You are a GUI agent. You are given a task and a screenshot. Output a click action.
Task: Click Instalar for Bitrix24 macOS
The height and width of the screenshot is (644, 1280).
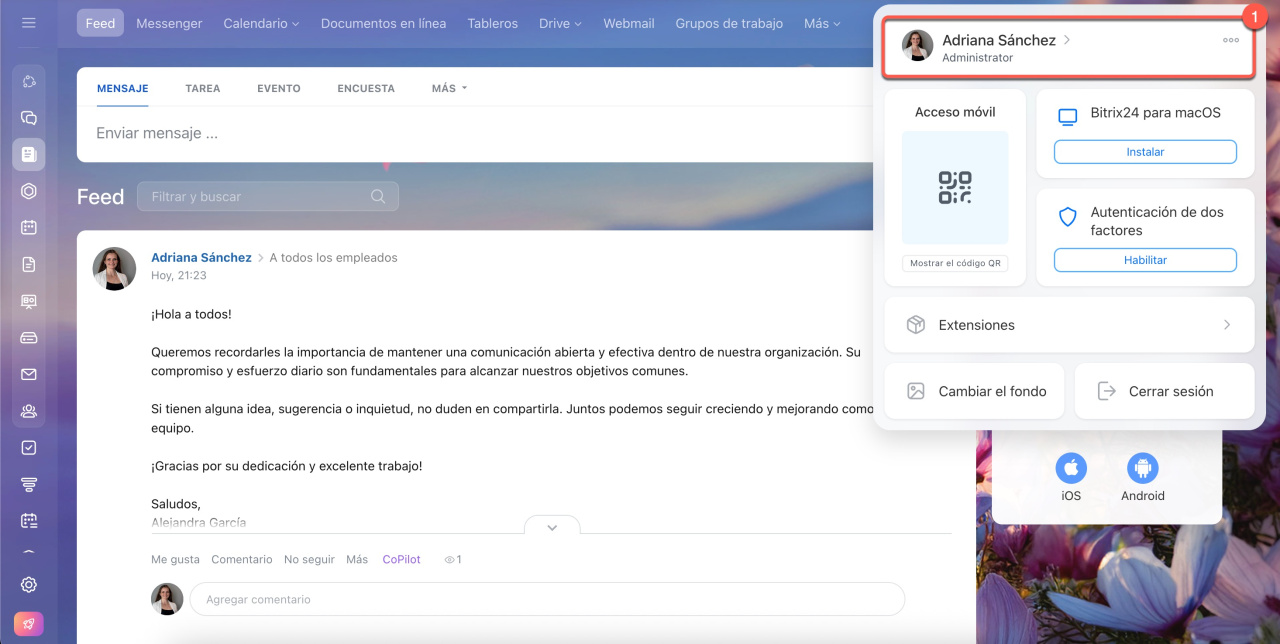point(1145,152)
